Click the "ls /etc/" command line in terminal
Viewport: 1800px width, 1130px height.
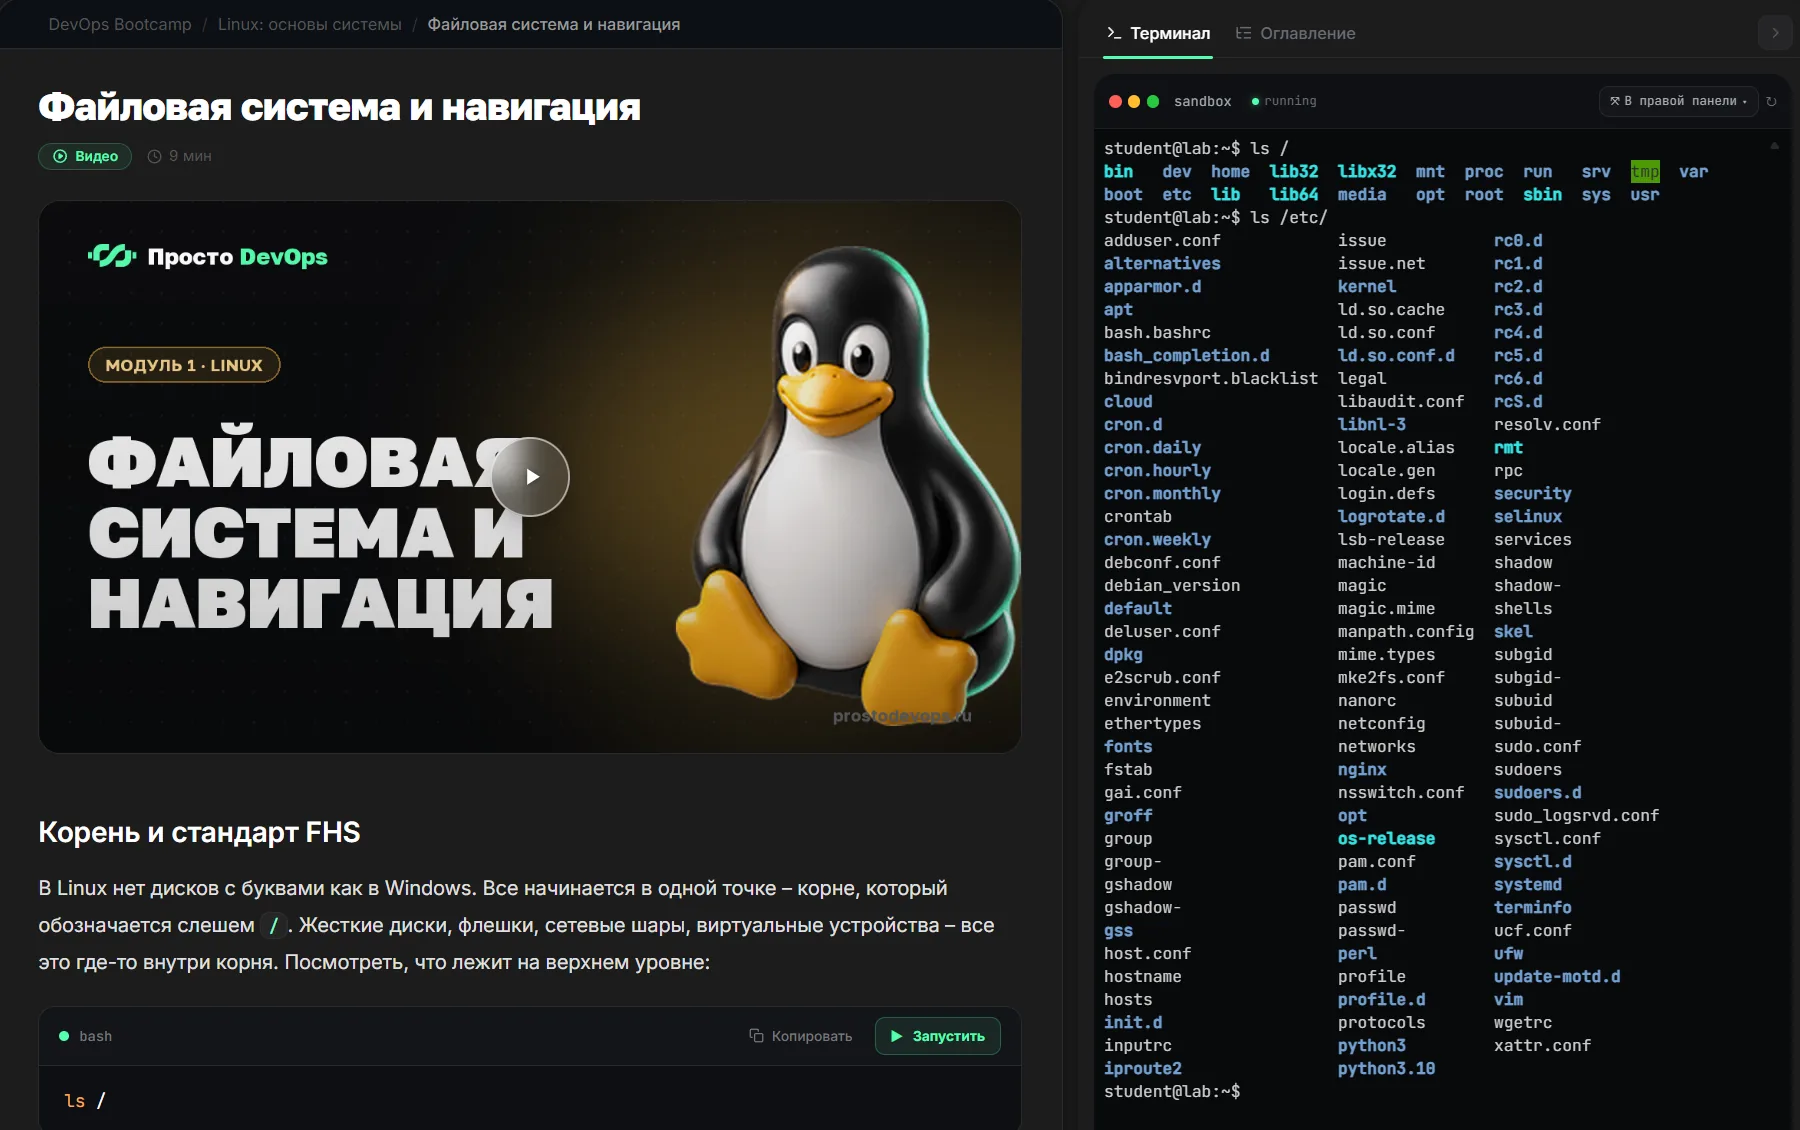1216,218
